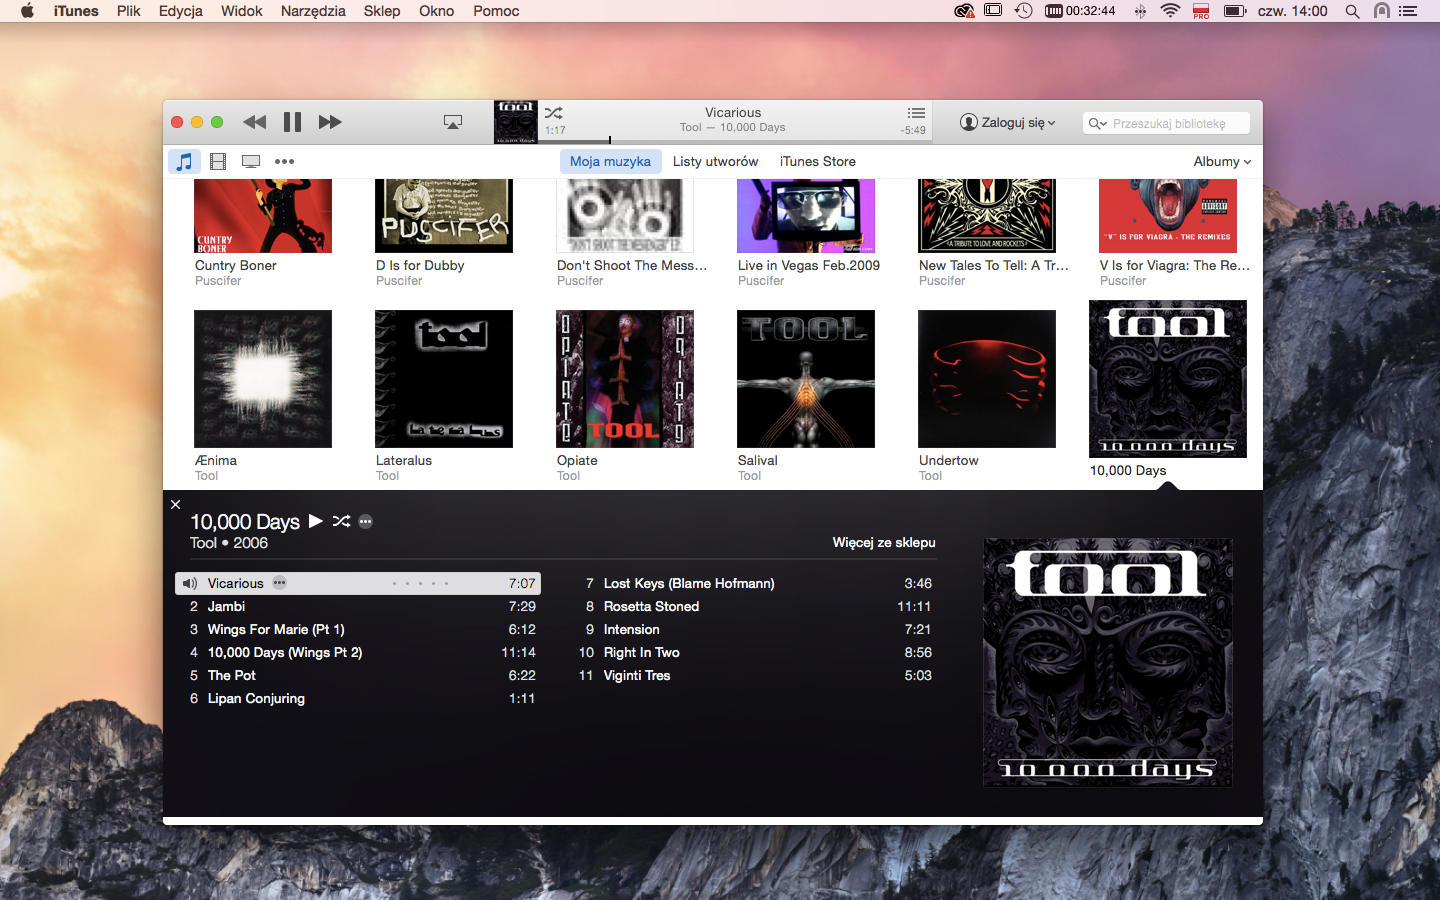Select 10,000 Days (Wings Pt 2) track
Screen dimensions: 1440x900
point(358,652)
